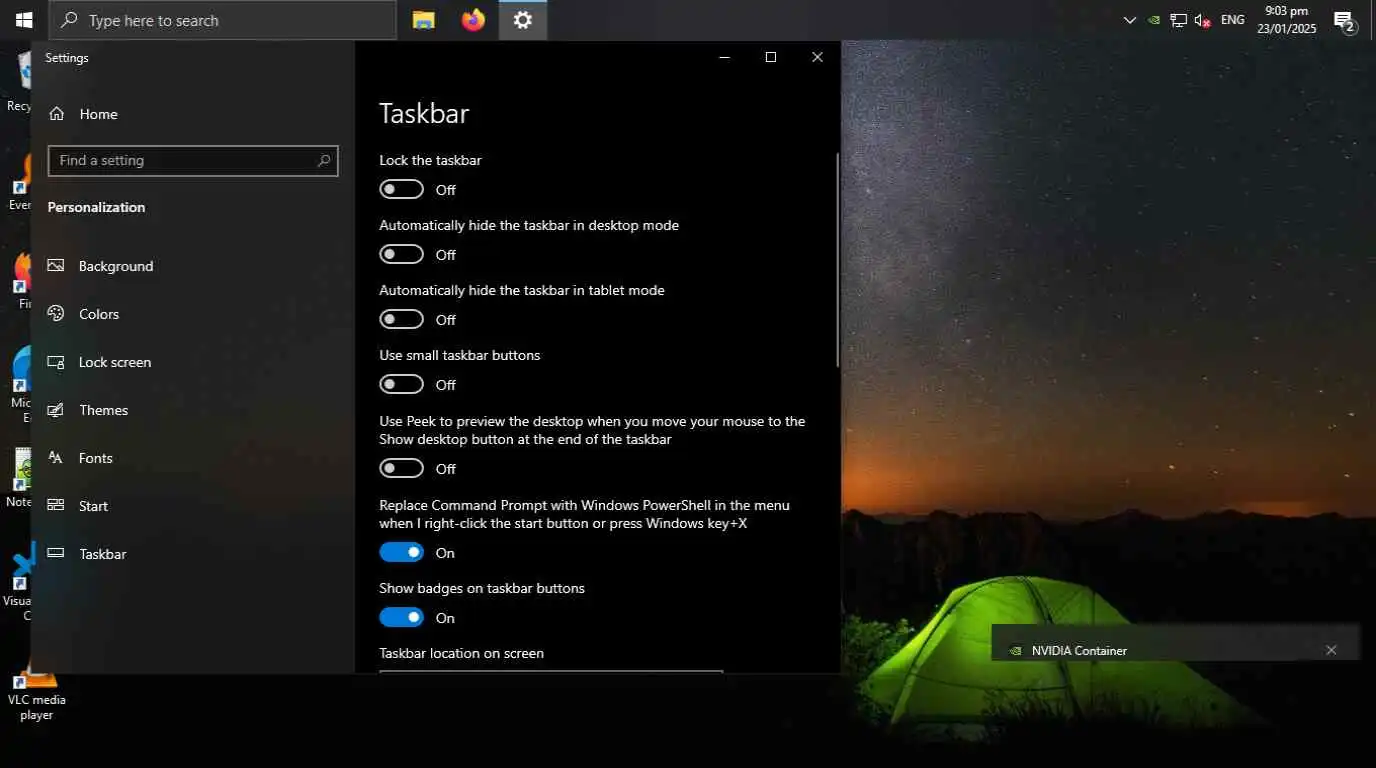
Task: Launch Firefox from the taskbar
Action: (x=473, y=20)
